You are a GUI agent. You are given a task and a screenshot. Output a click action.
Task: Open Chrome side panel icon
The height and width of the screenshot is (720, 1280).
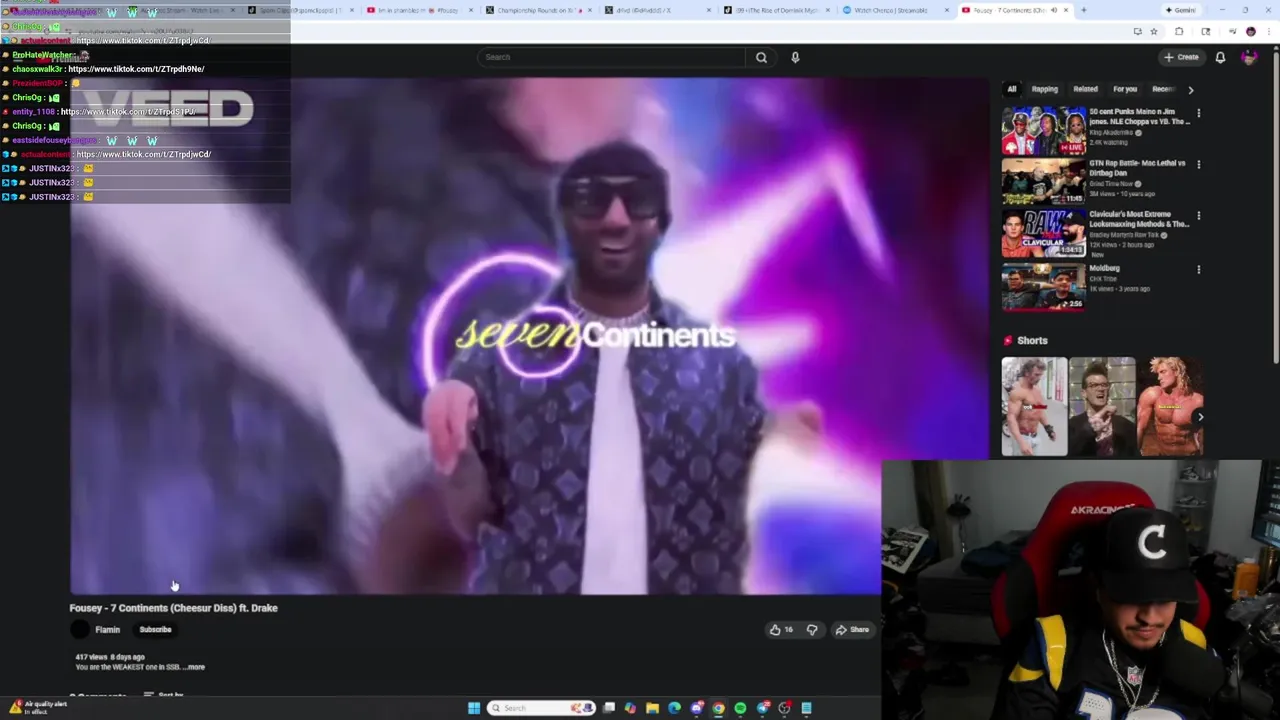coord(1205,31)
